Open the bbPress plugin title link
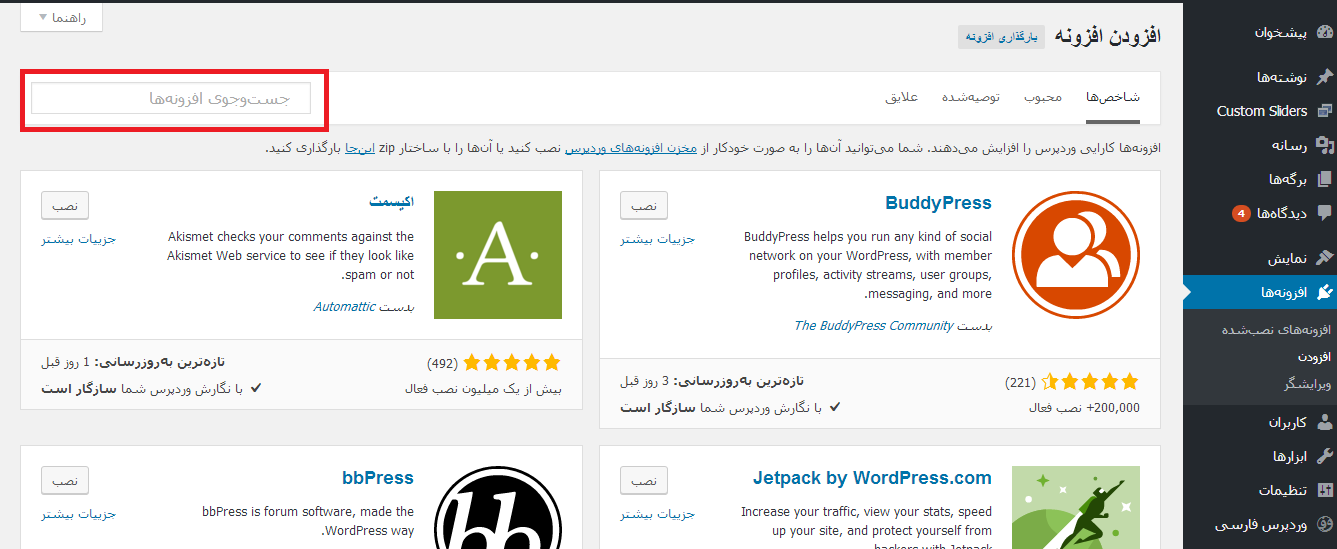Viewport: 1337px width, 549px height. (376, 478)
